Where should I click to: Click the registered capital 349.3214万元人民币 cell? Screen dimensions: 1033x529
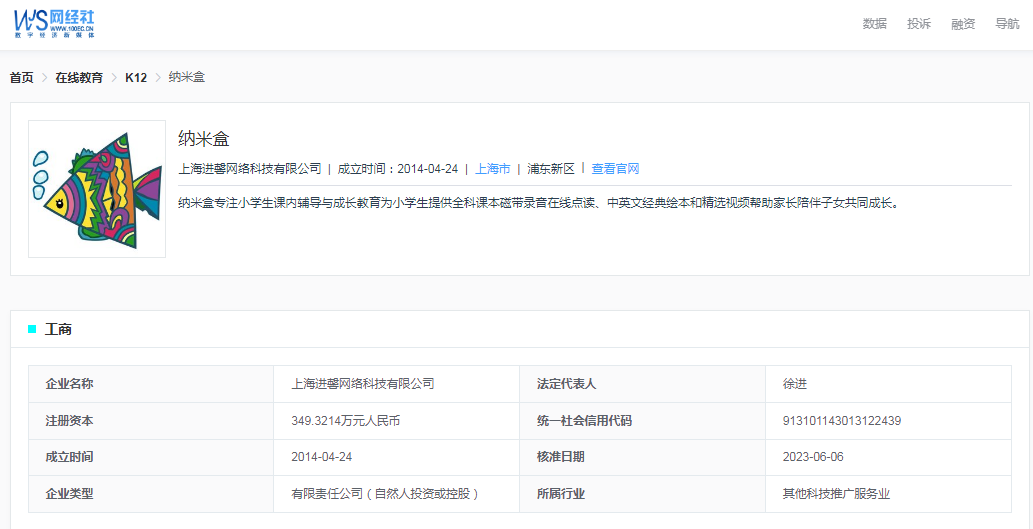click(x=345, y=421)
